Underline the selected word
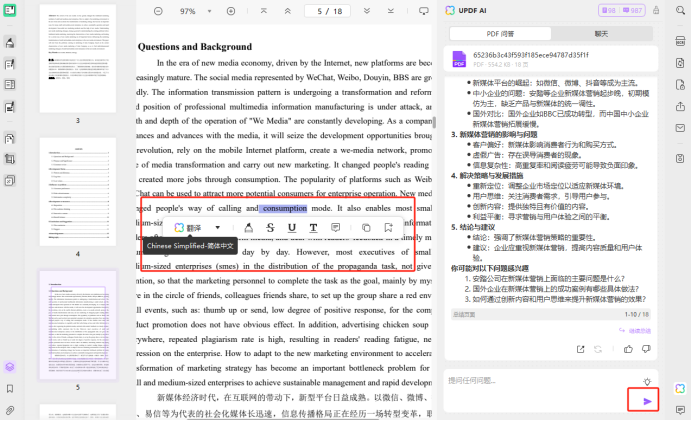The image size is (691, 421). [292, 227]
